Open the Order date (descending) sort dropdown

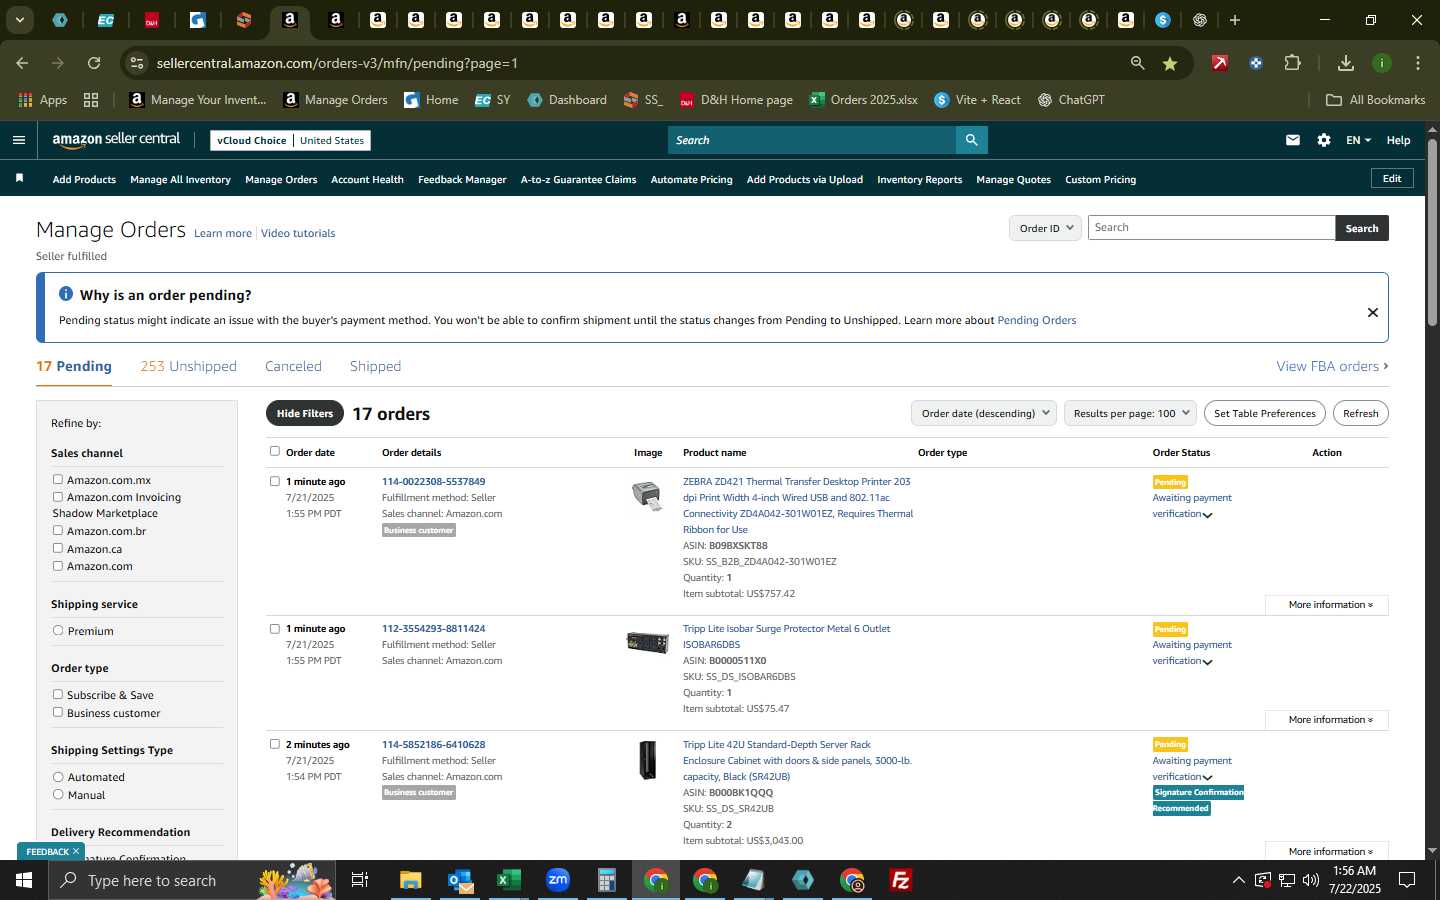(x=984, y=413)
